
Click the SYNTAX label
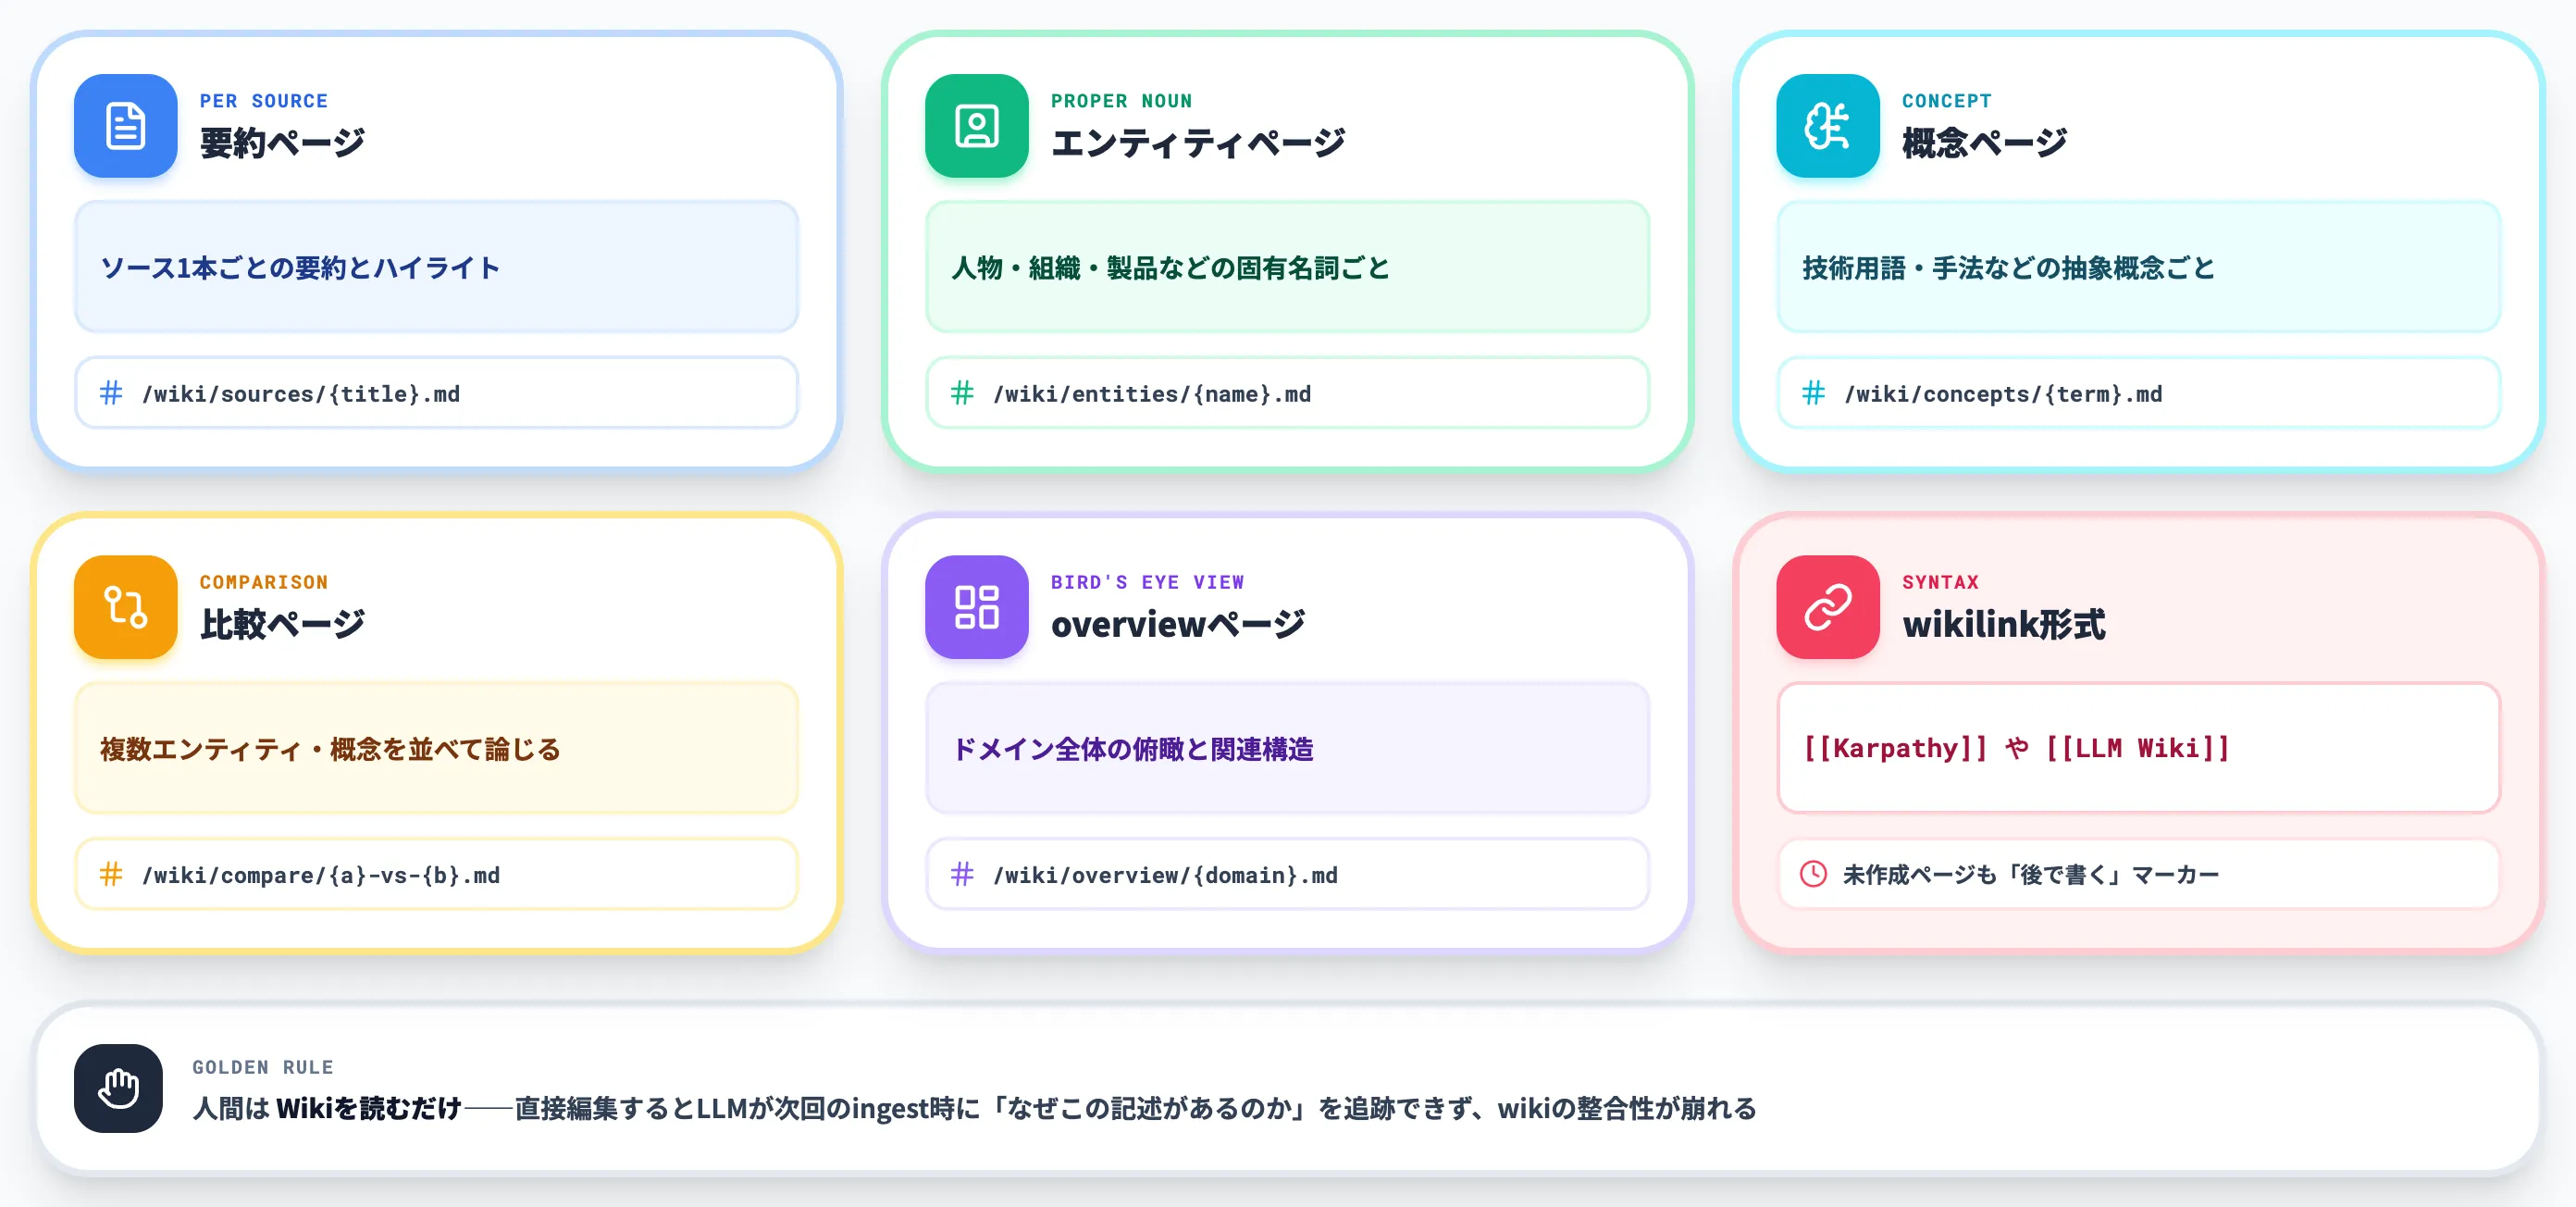(x=1940, y=582)
